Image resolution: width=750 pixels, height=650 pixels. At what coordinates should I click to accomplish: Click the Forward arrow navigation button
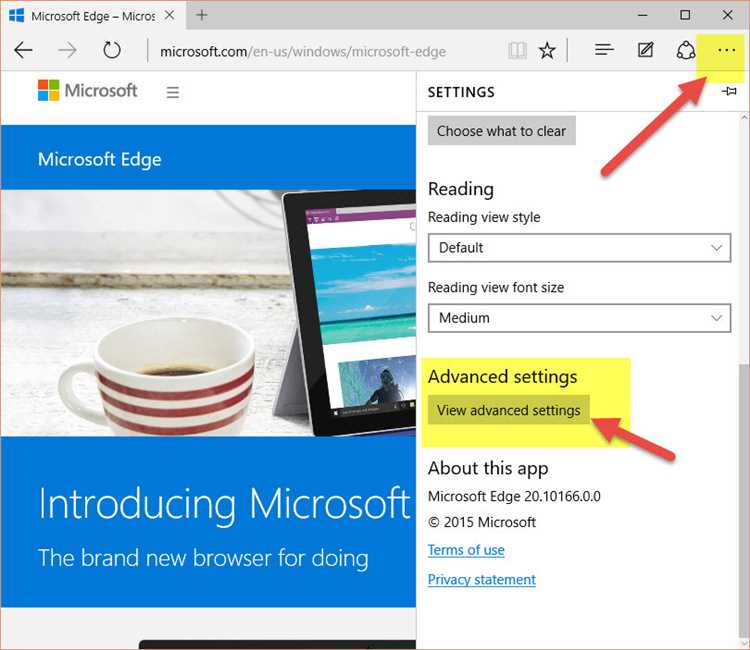click(x=68, y=50)
